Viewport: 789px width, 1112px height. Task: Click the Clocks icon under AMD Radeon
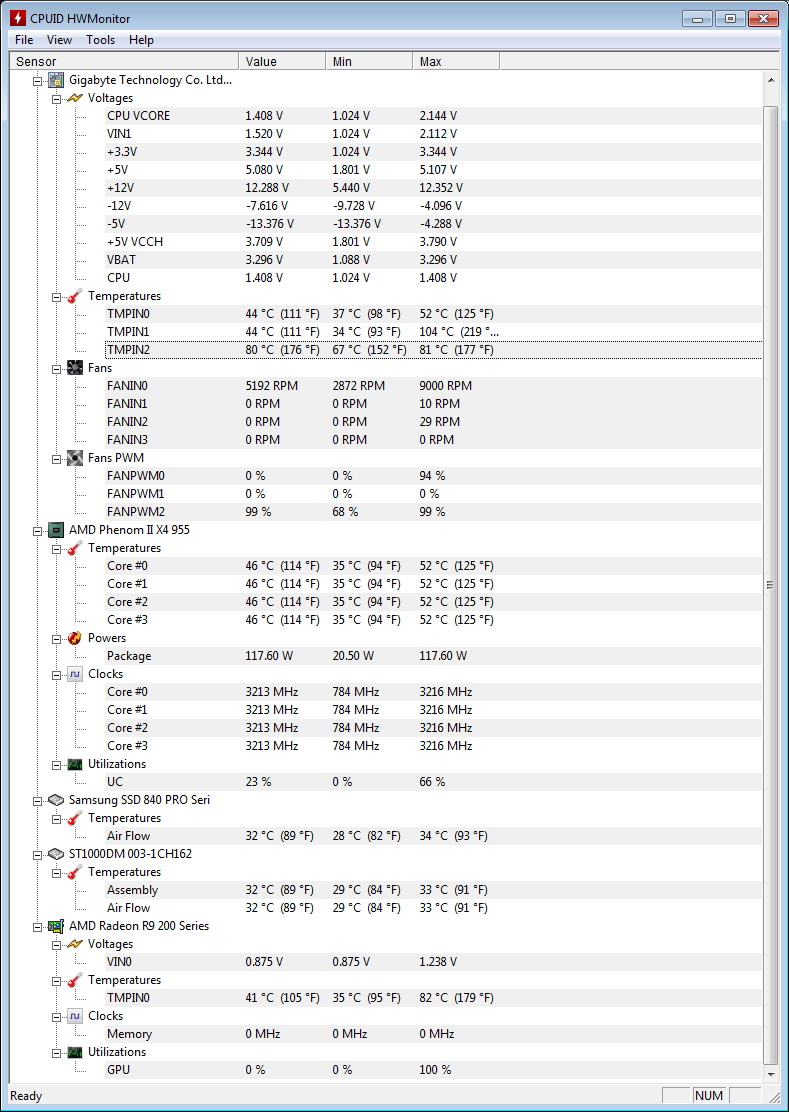click(75, 1016)
